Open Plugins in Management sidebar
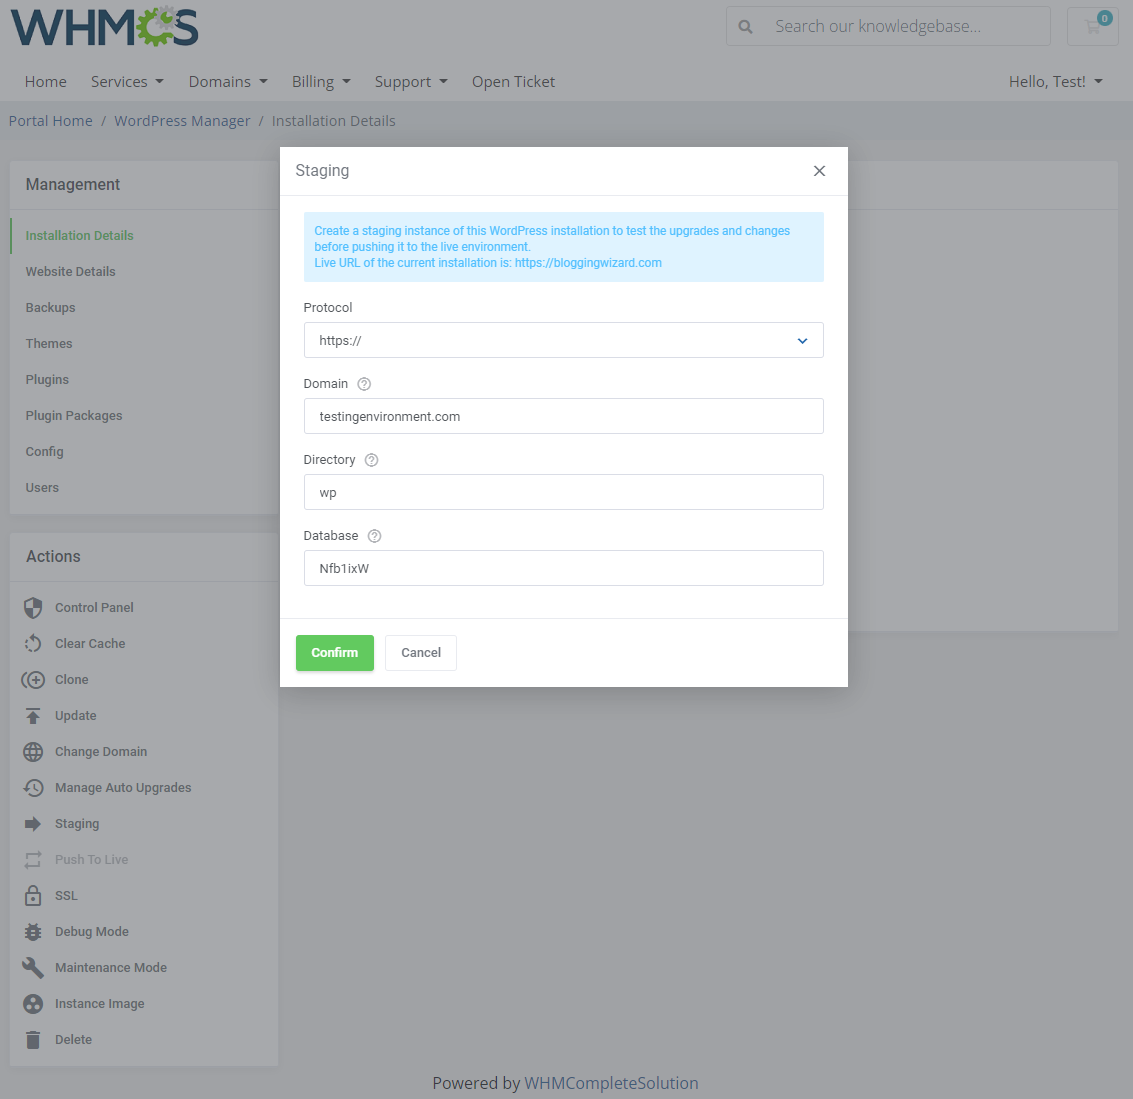The width and height of the screenshot is (1133, 1099). [48, 380]
